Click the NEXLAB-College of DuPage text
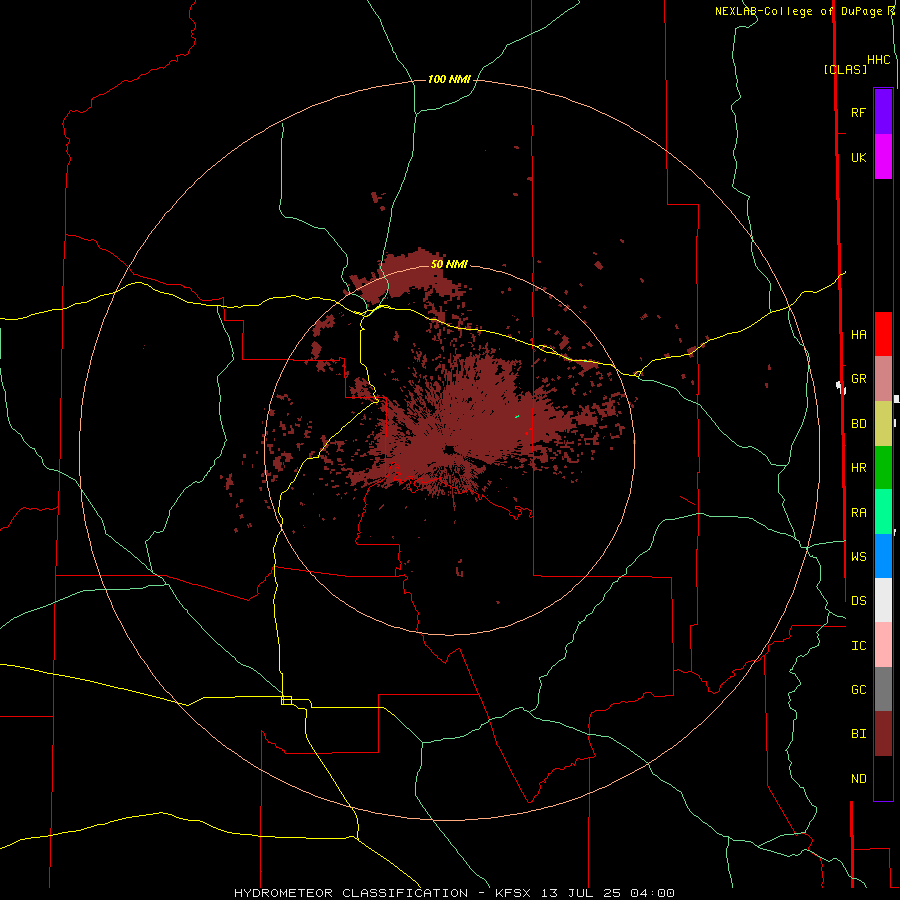The width and height of the screenshot is (900, 900). tap(798, 11)
